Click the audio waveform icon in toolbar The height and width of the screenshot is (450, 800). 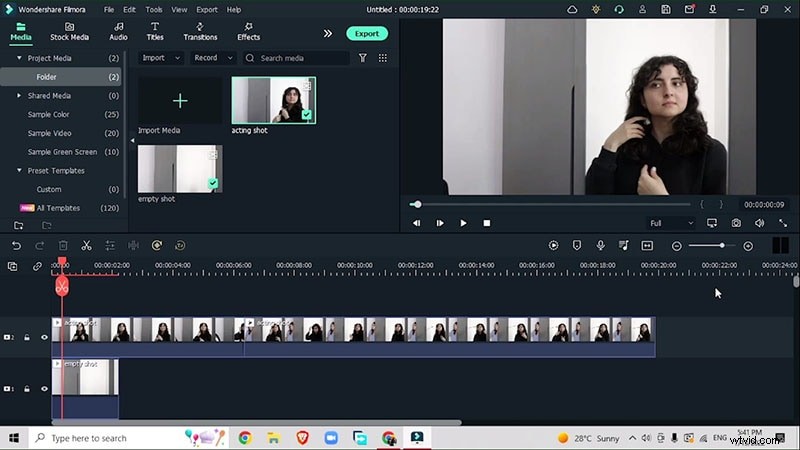[133, 246]
